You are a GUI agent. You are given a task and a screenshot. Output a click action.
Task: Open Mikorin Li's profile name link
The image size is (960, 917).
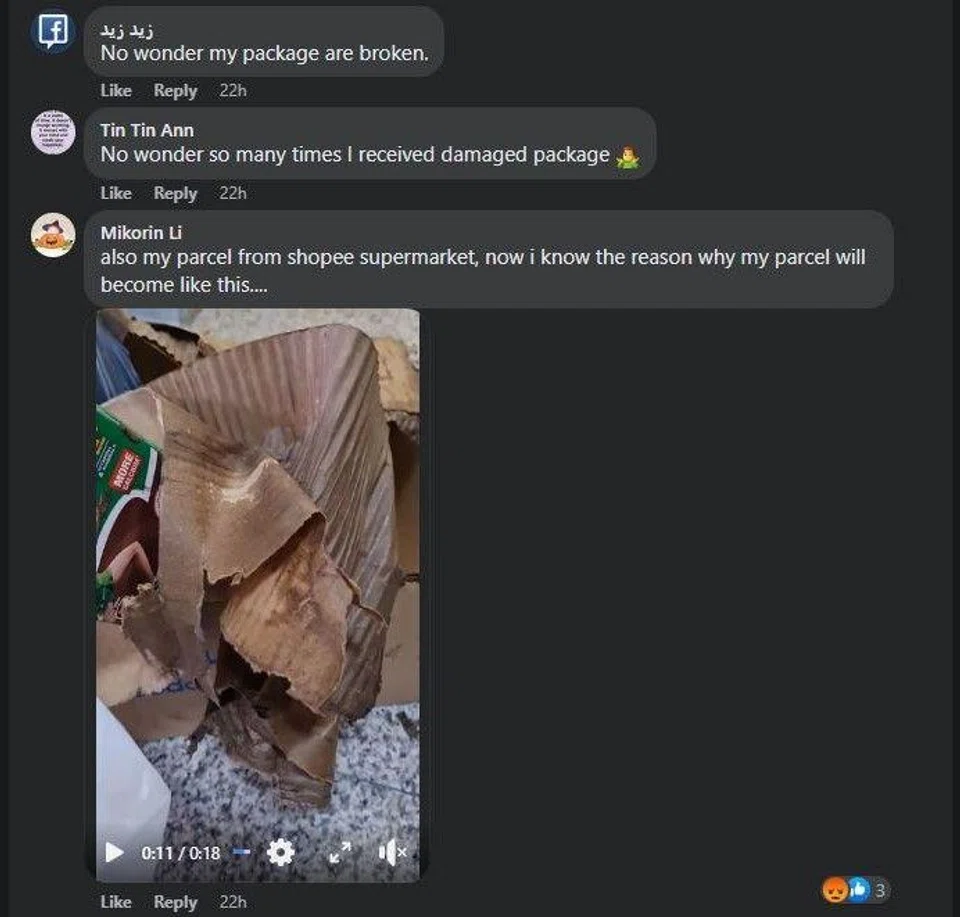click(x=141, y=233)
